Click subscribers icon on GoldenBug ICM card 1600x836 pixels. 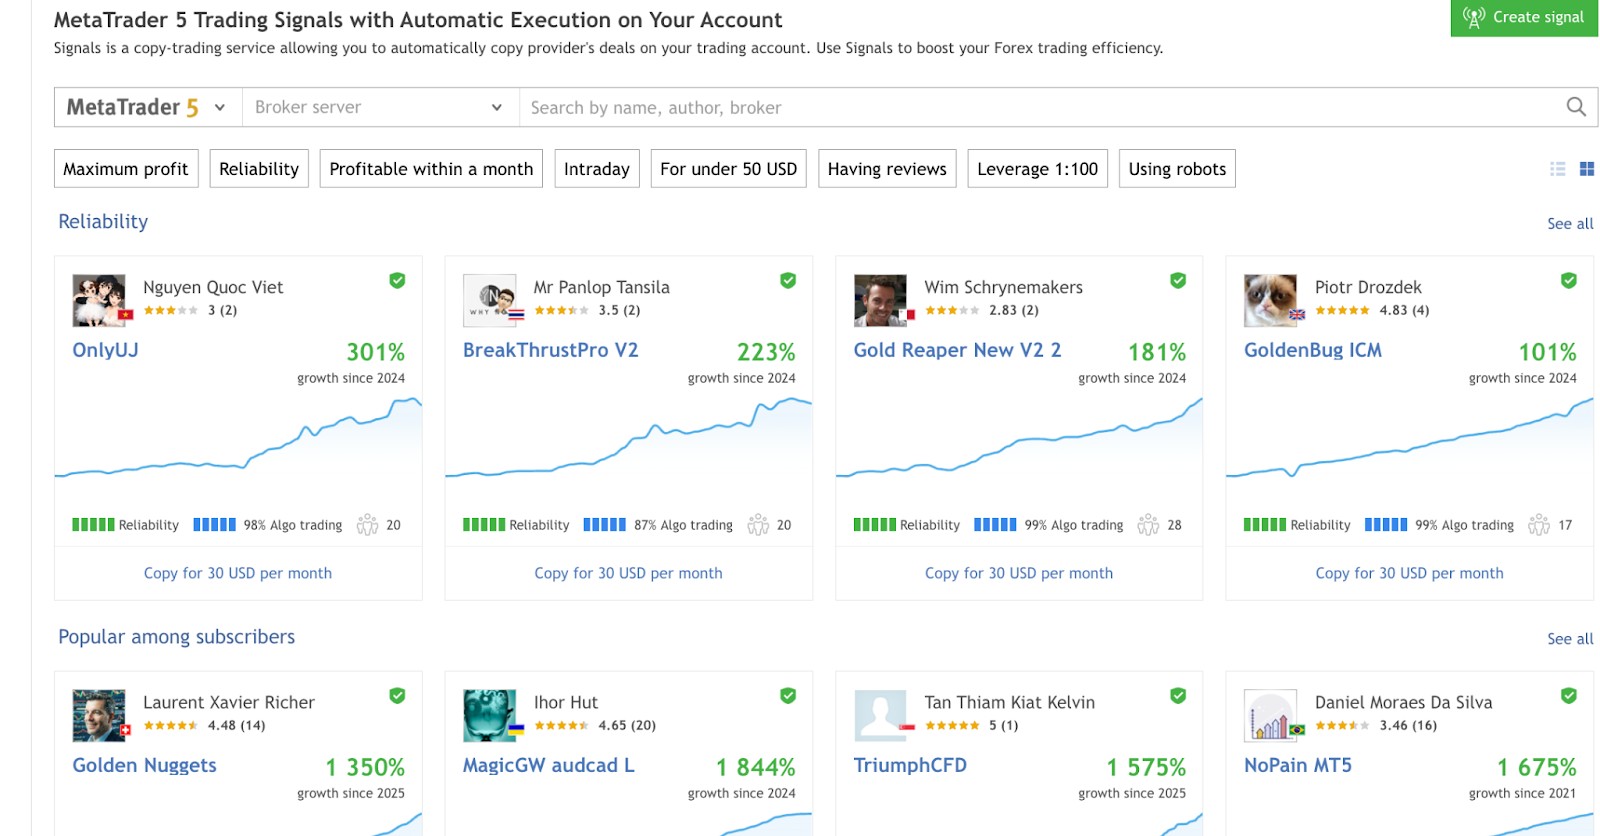pyautogui.click(x=1539, y=525)
